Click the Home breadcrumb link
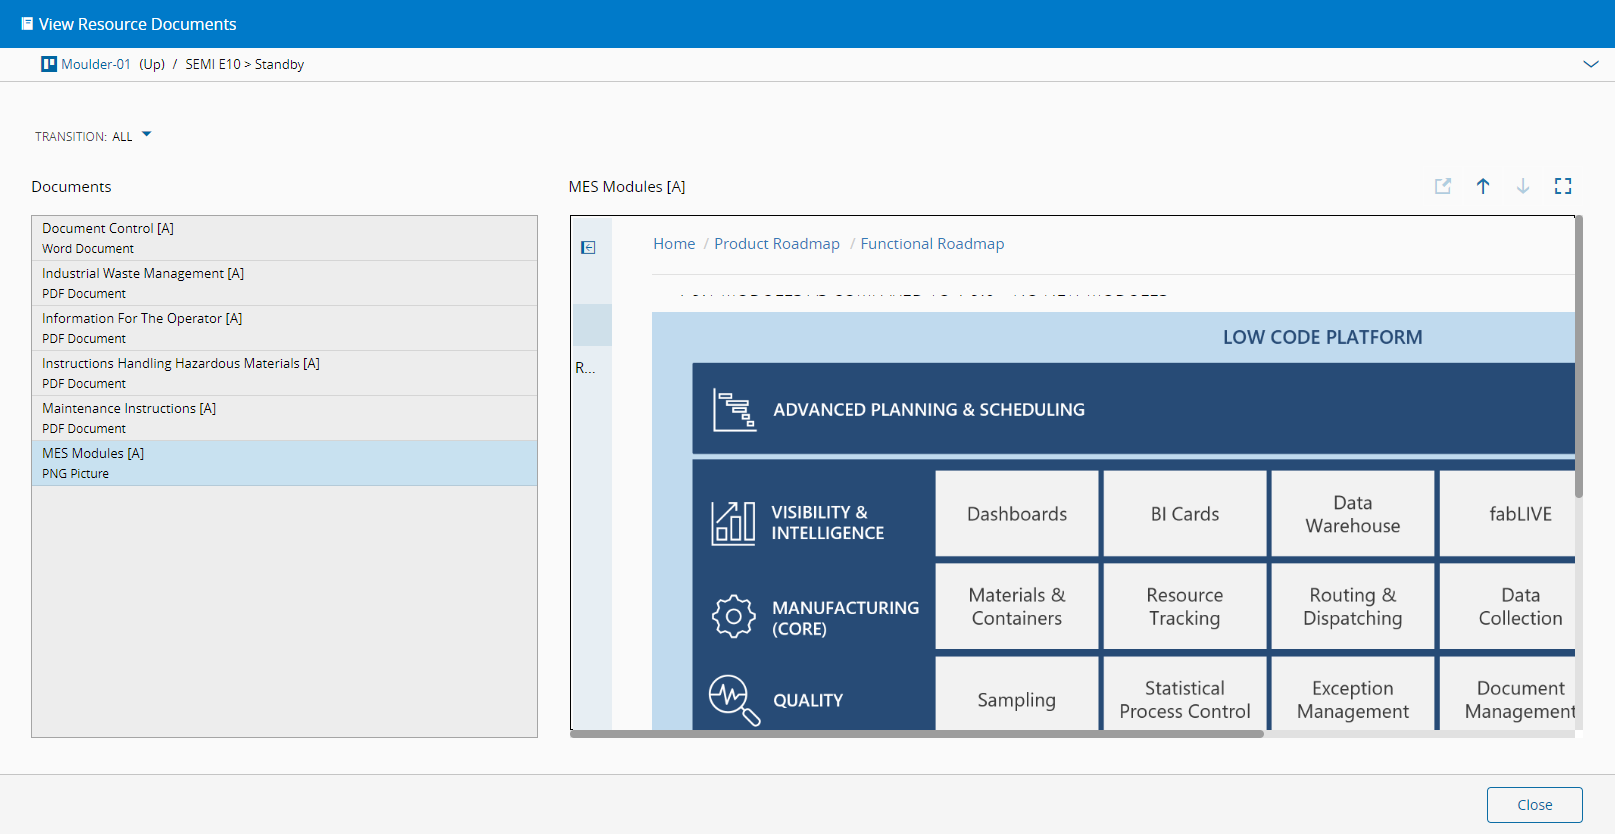This screenshot has width=1615, height=834. coord(674,244)
